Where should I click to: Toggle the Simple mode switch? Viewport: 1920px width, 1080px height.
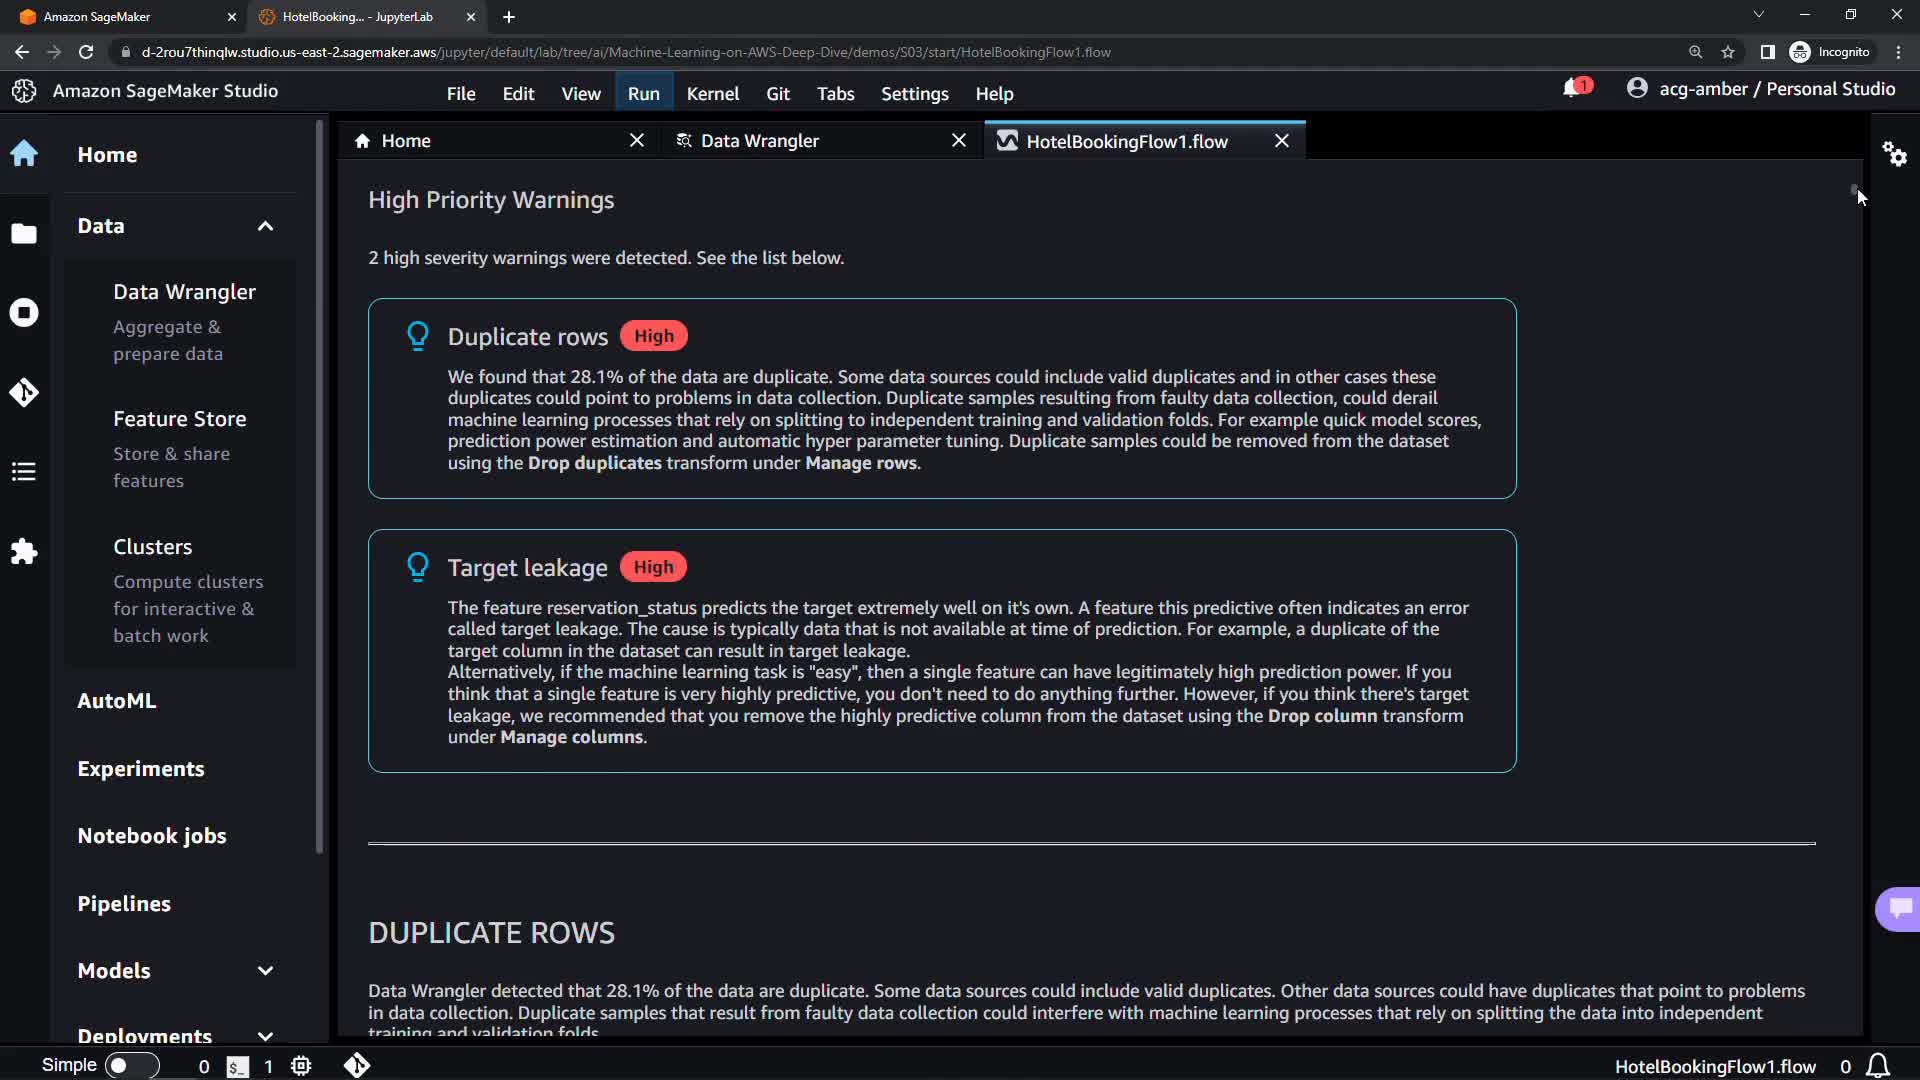click(131, 1065)
